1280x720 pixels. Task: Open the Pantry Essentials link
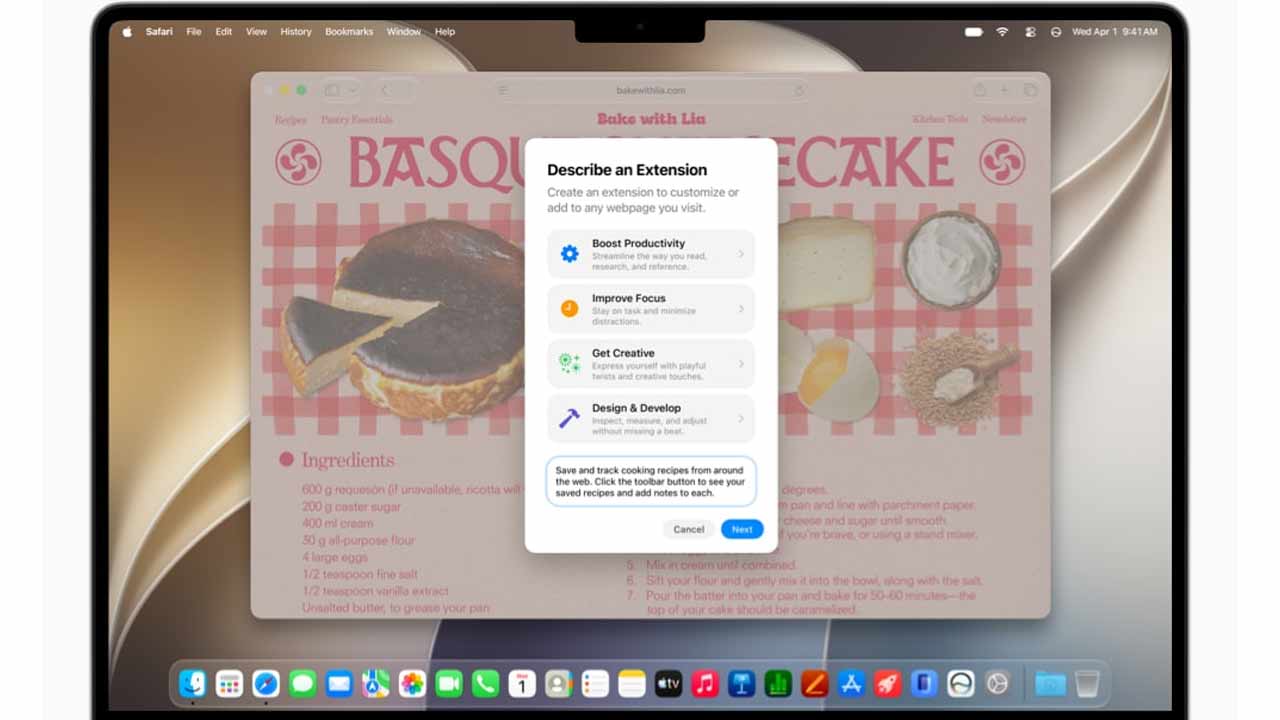(357, 120)
